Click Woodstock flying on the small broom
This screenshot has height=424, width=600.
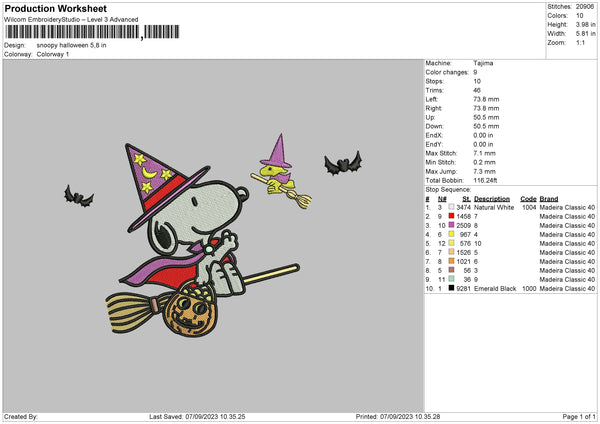coord(281,172)
